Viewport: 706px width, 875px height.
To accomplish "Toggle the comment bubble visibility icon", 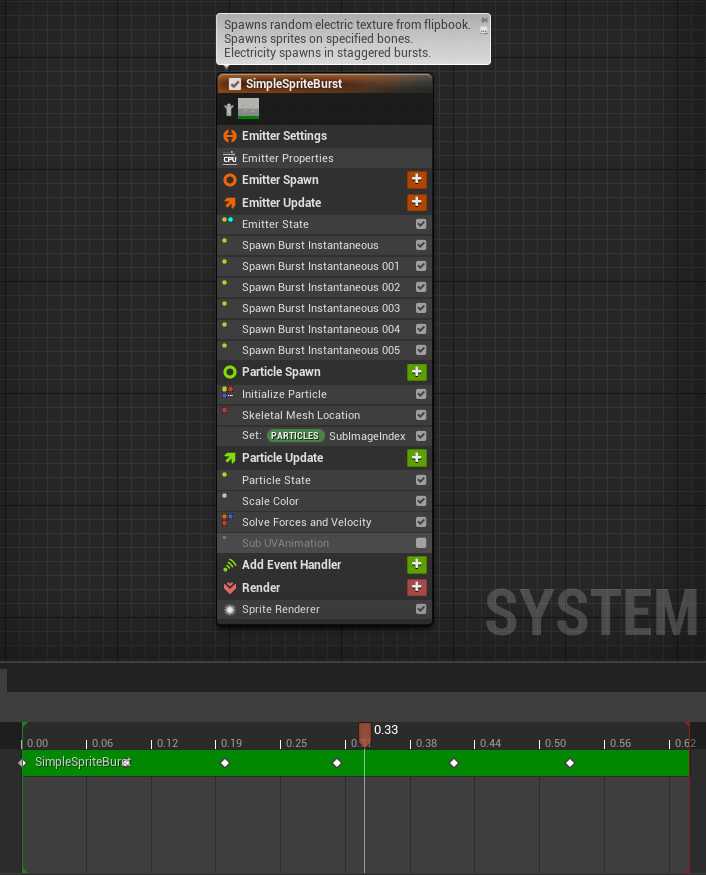I will [484, 31].
